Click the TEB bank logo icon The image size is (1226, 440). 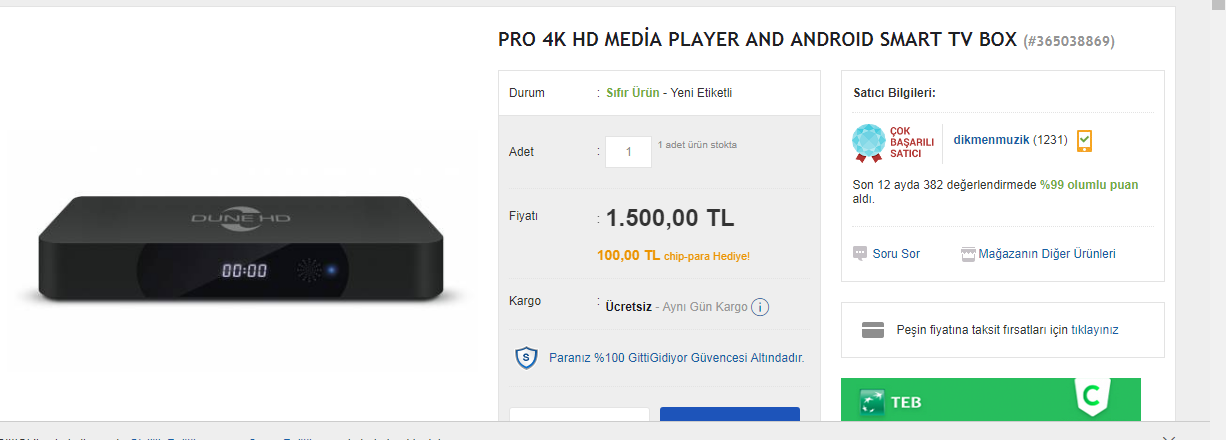pyautogui.click(x=872, y=402)
